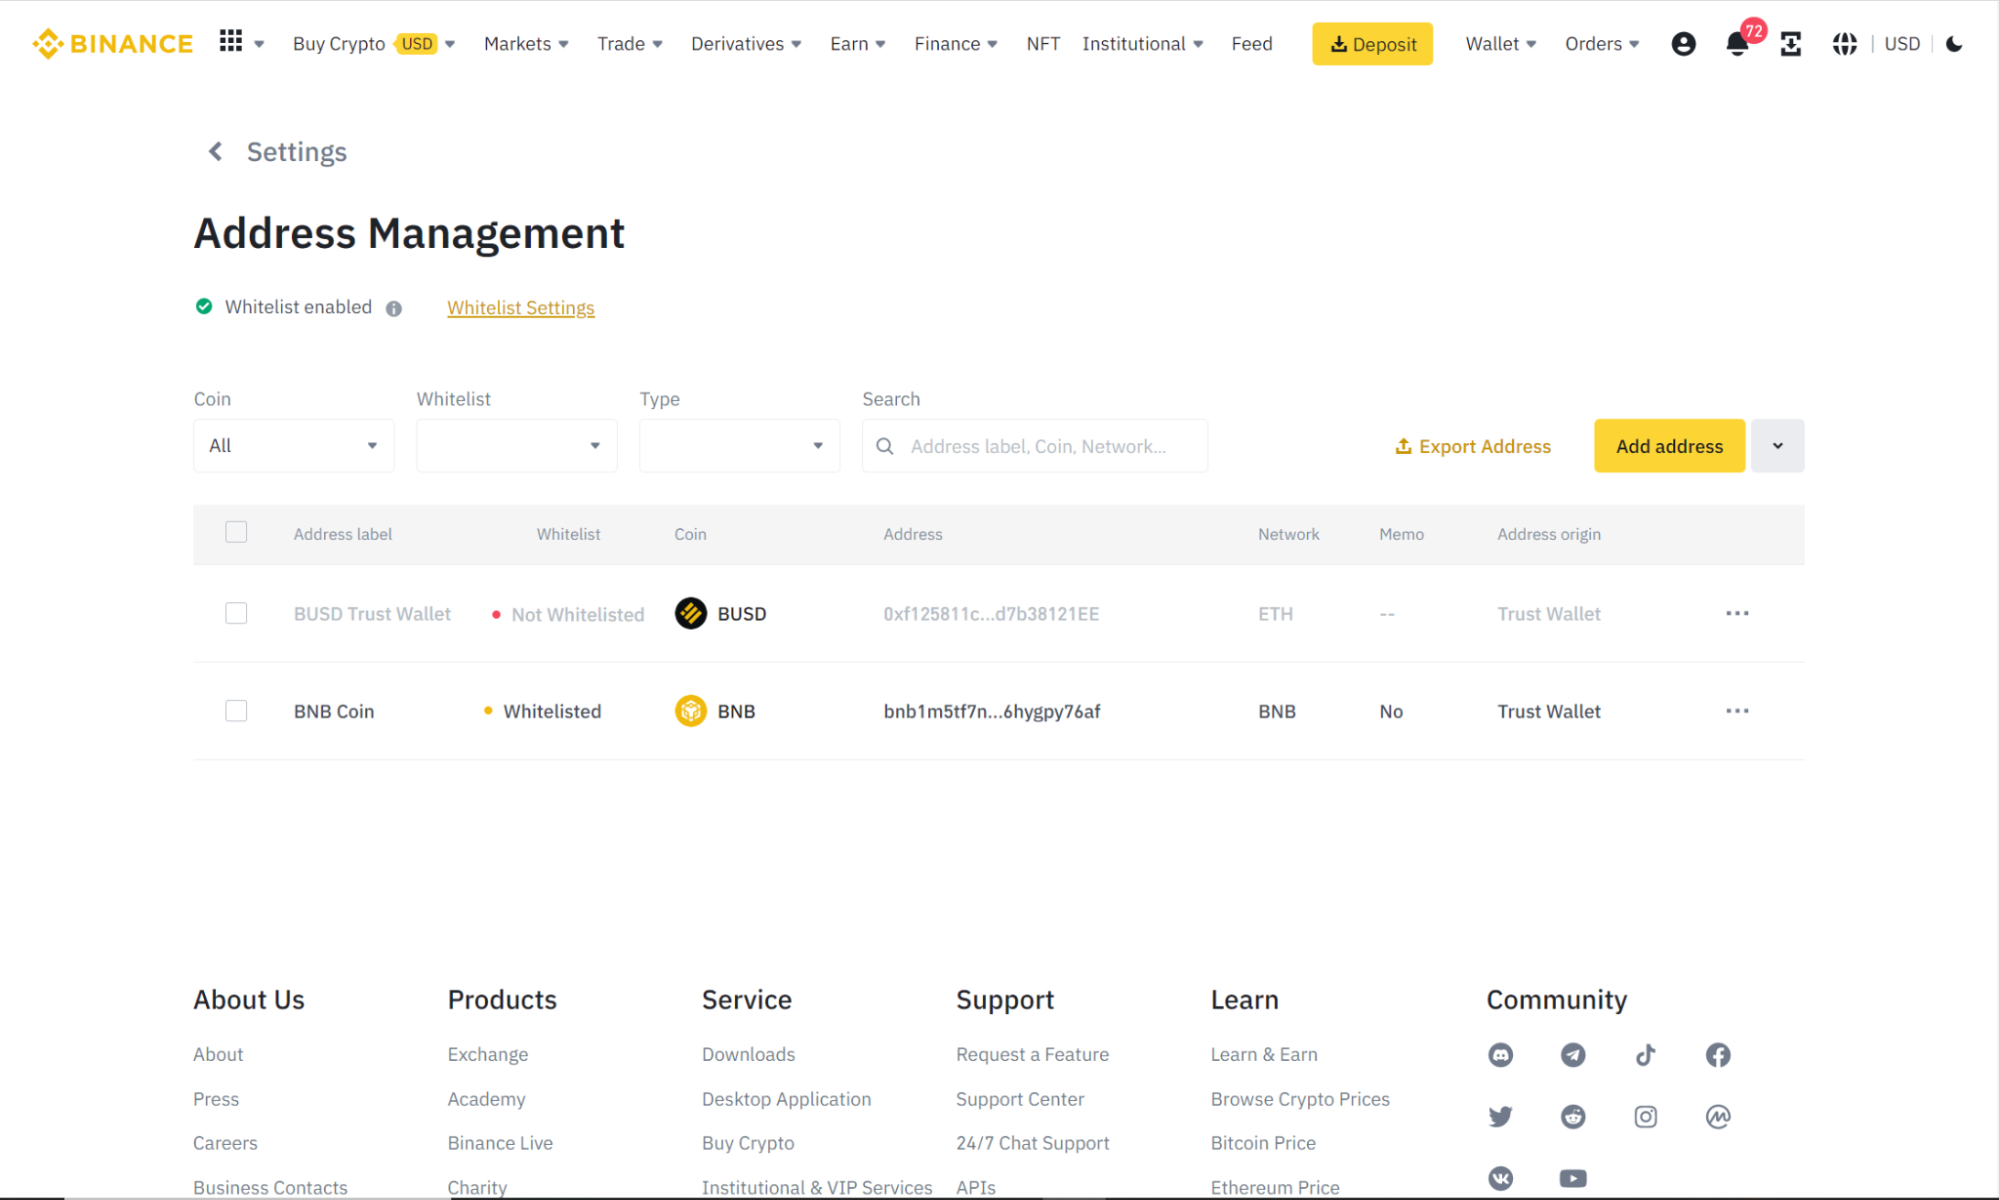Click the BUSD coin icon
This screenshot has height=1200, width=1999.
pos(690,613)
